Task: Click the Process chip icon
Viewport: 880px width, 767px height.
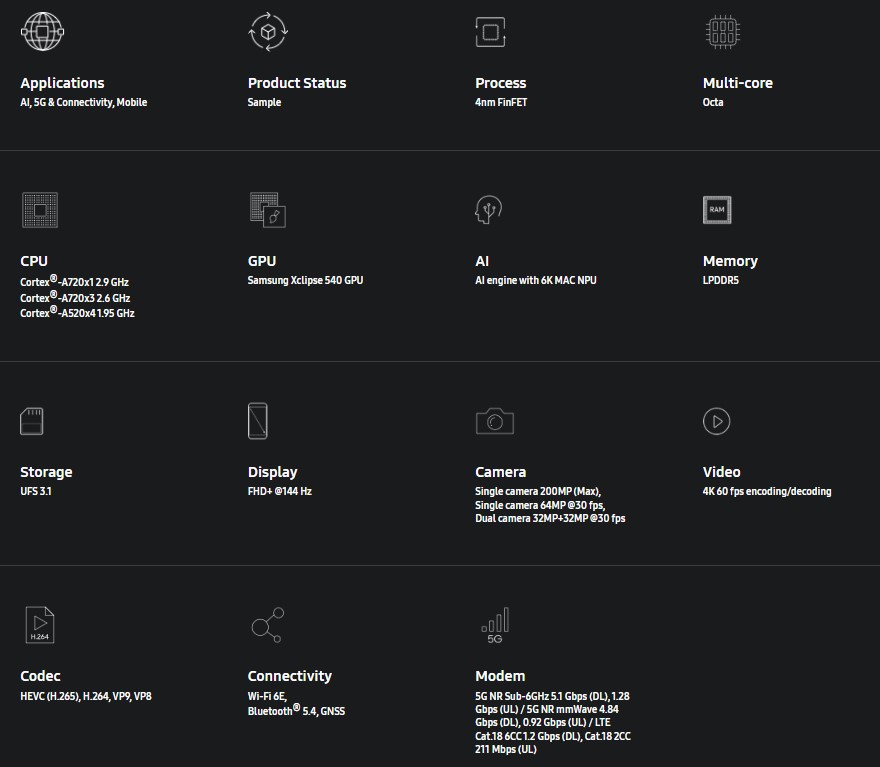Action: click(x=491, y=32)
